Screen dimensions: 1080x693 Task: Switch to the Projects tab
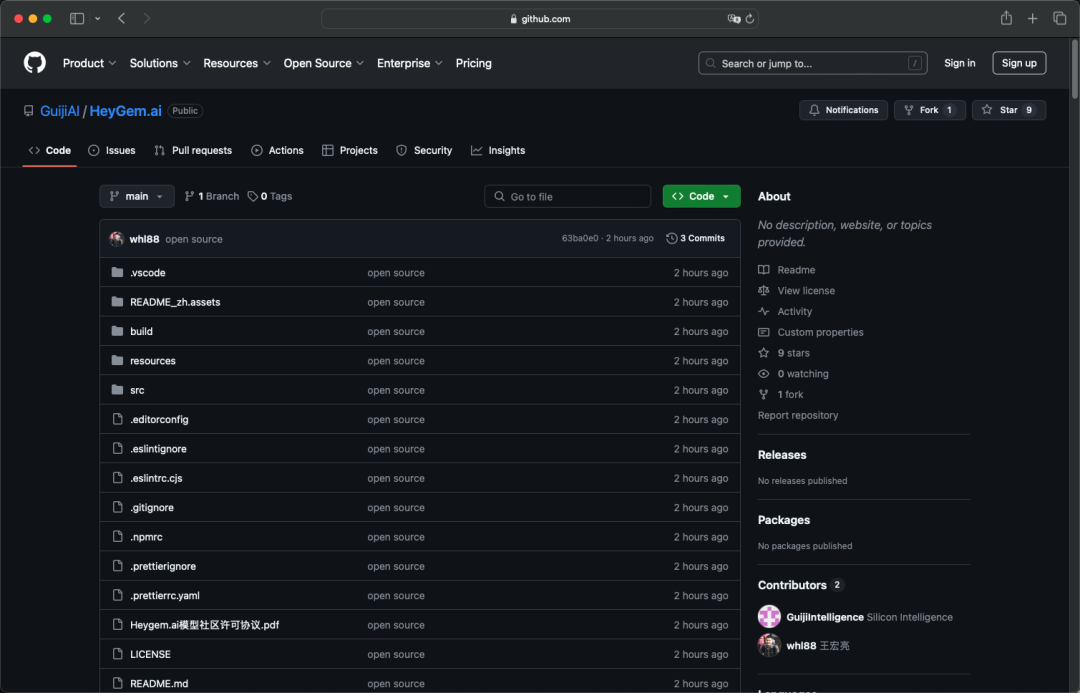(350, 150)
